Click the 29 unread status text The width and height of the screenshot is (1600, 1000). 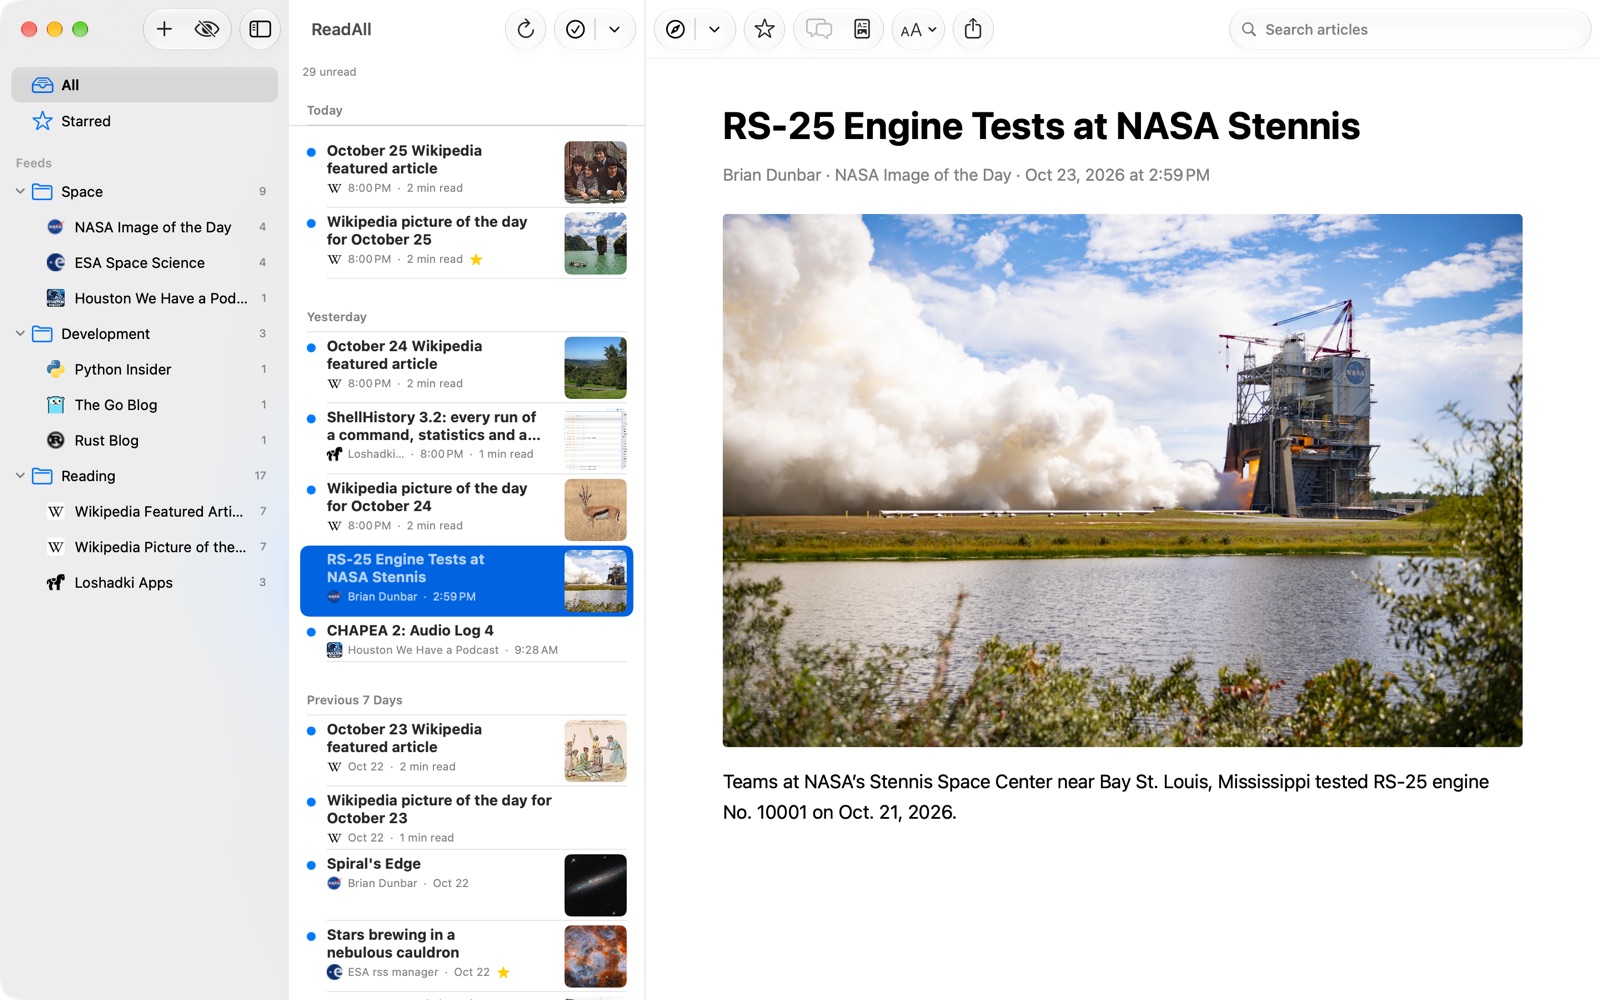tap(329, 72)
